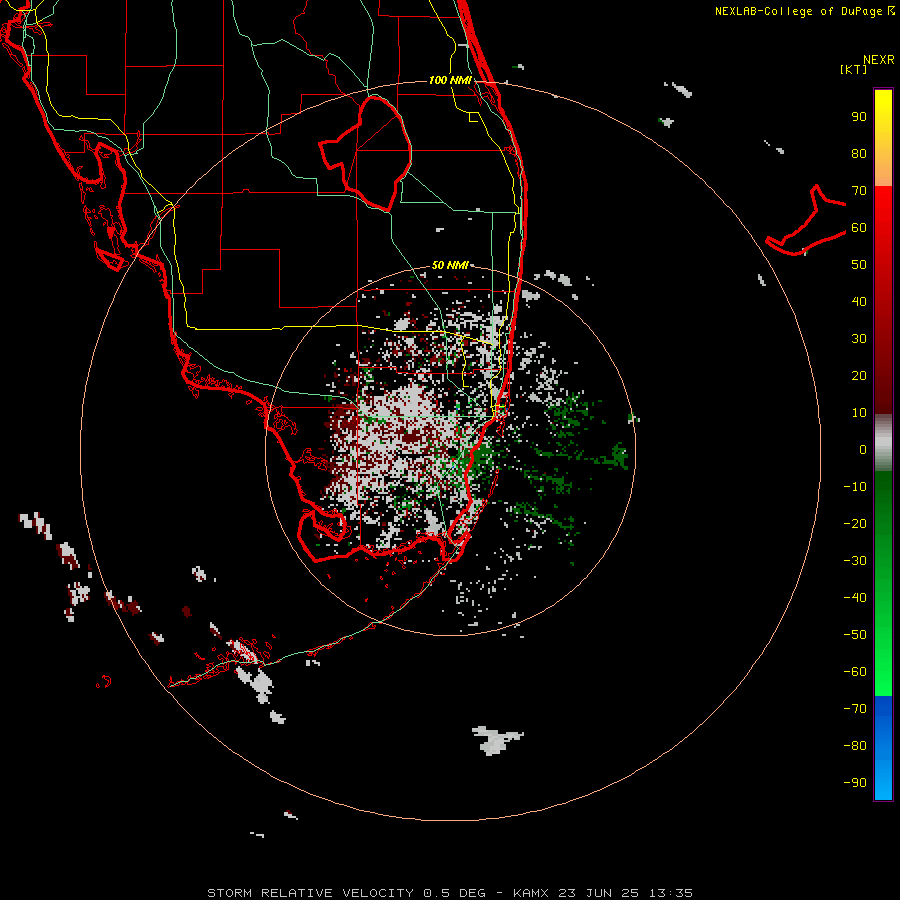Click the -40 value on velocity scale
This screenshot has width=900, height=900.
855,598
